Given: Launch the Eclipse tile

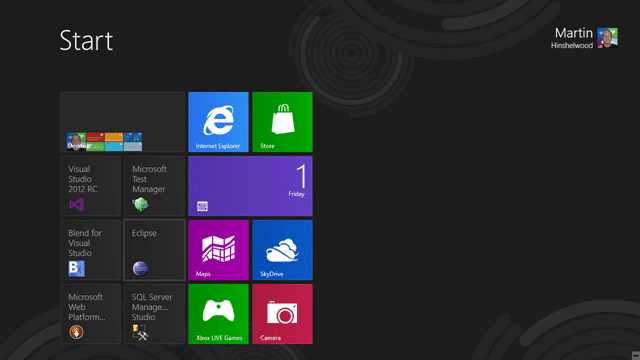Looking at the screenshot, I should [154, 250].
